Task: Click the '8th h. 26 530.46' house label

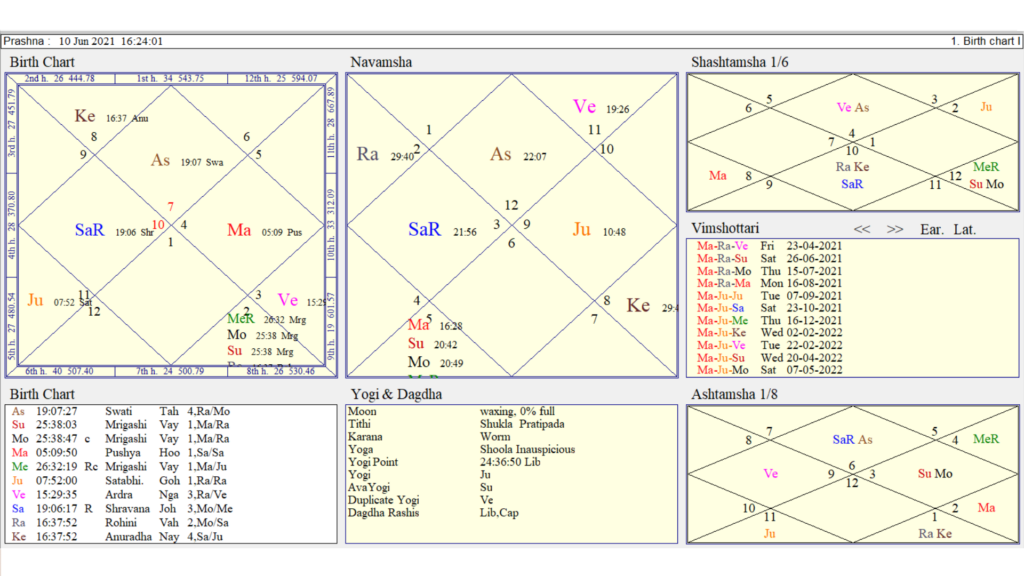Action: tap(281, 371)
